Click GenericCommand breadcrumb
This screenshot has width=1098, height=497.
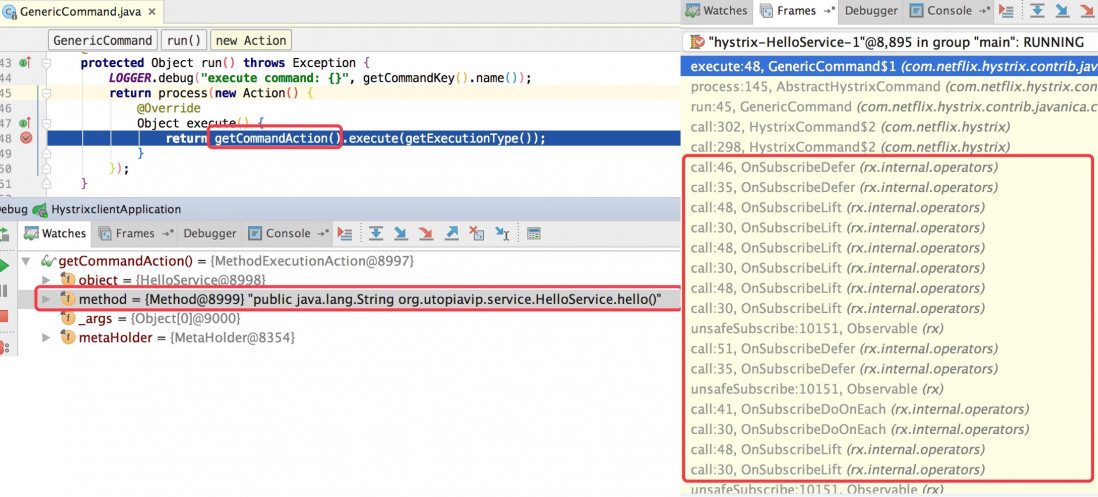(x=102, y=40)
